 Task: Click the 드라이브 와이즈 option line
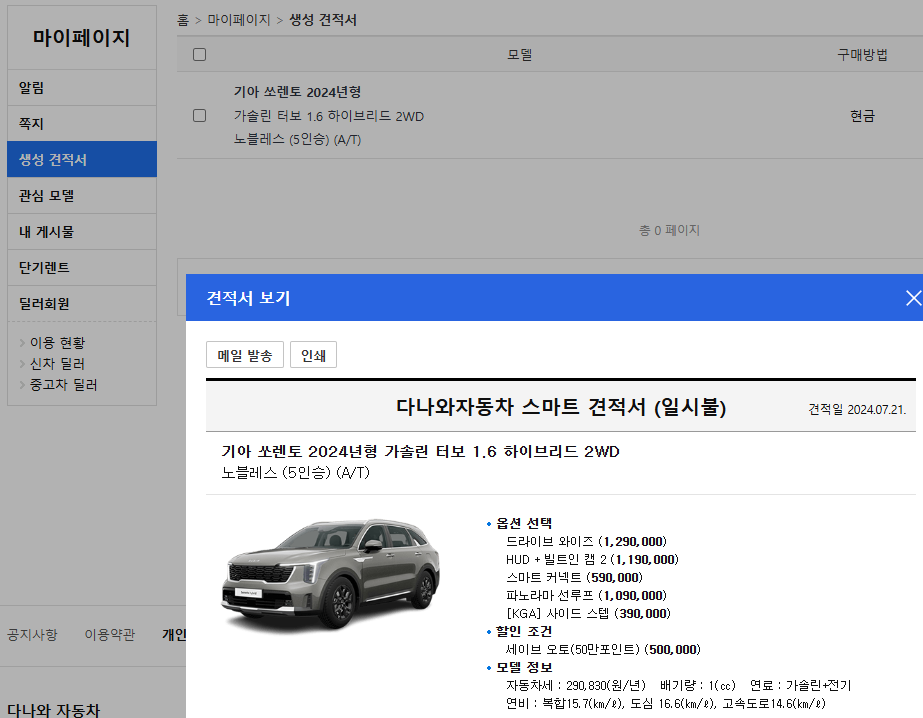586,541
